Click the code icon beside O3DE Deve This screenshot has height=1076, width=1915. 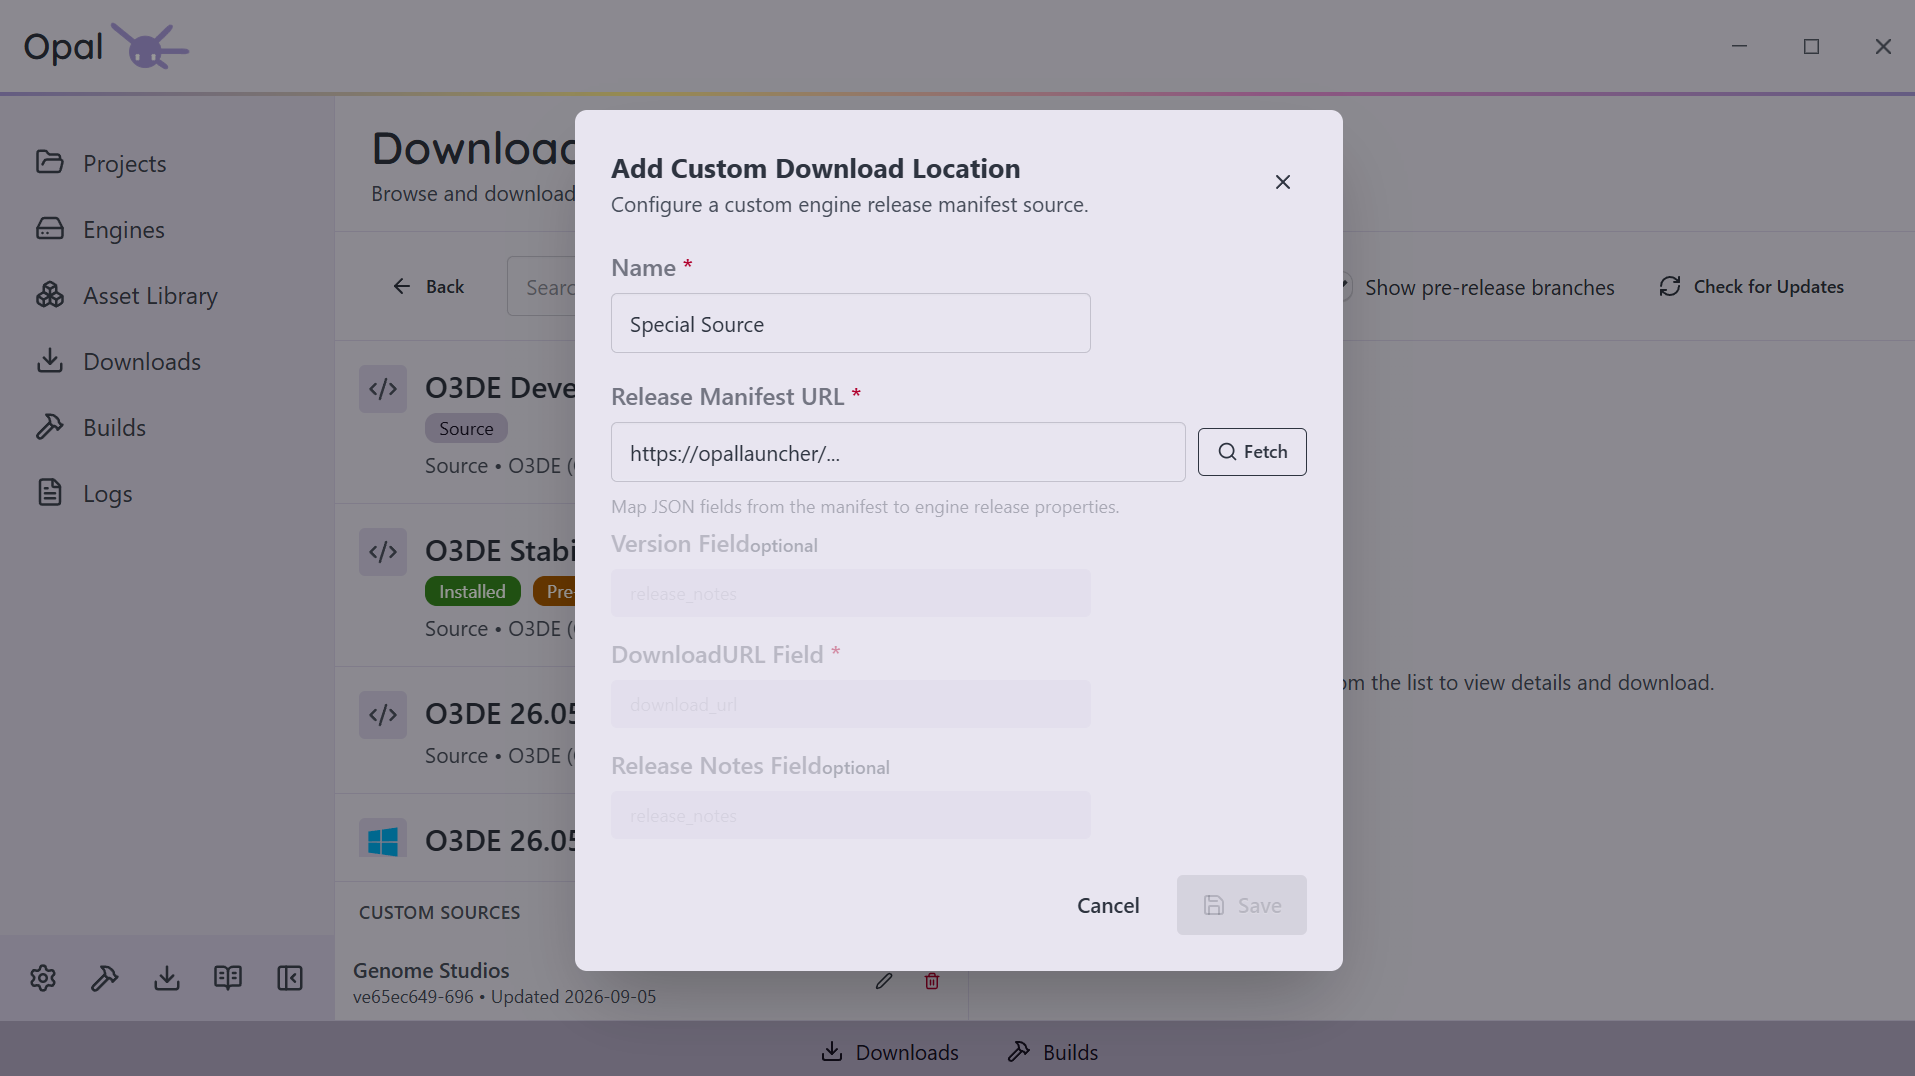tap(383, 389)
